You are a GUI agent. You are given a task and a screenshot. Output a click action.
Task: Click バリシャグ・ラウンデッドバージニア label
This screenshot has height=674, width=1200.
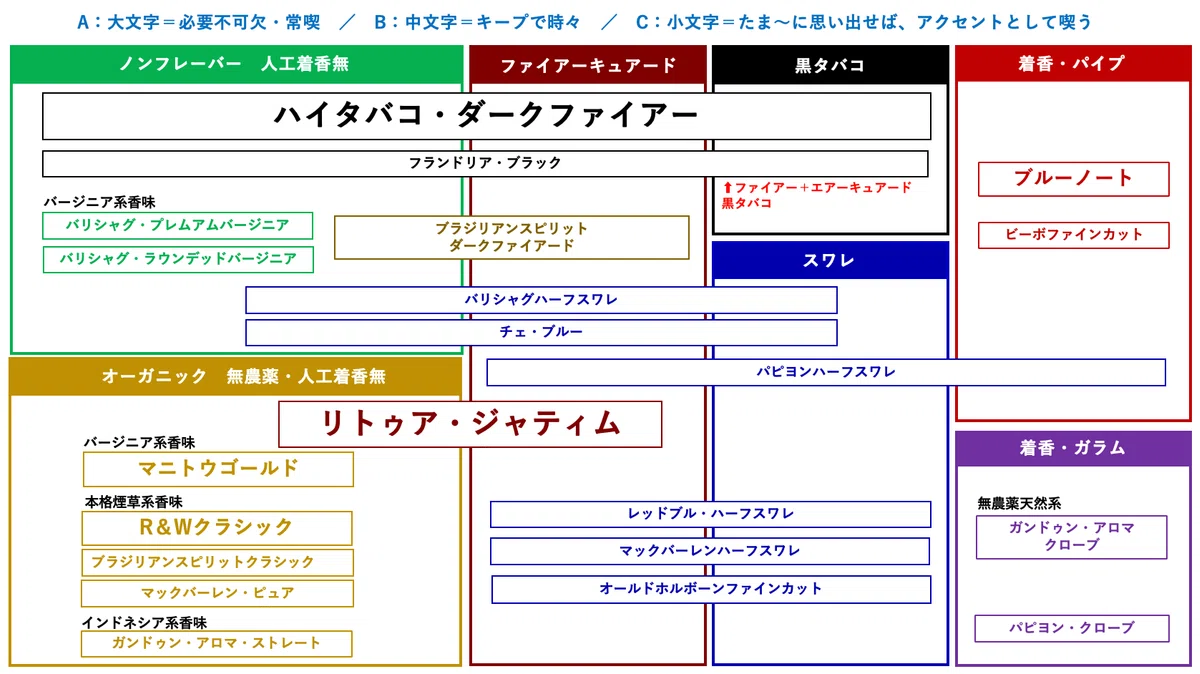click(x=178, y=259)
